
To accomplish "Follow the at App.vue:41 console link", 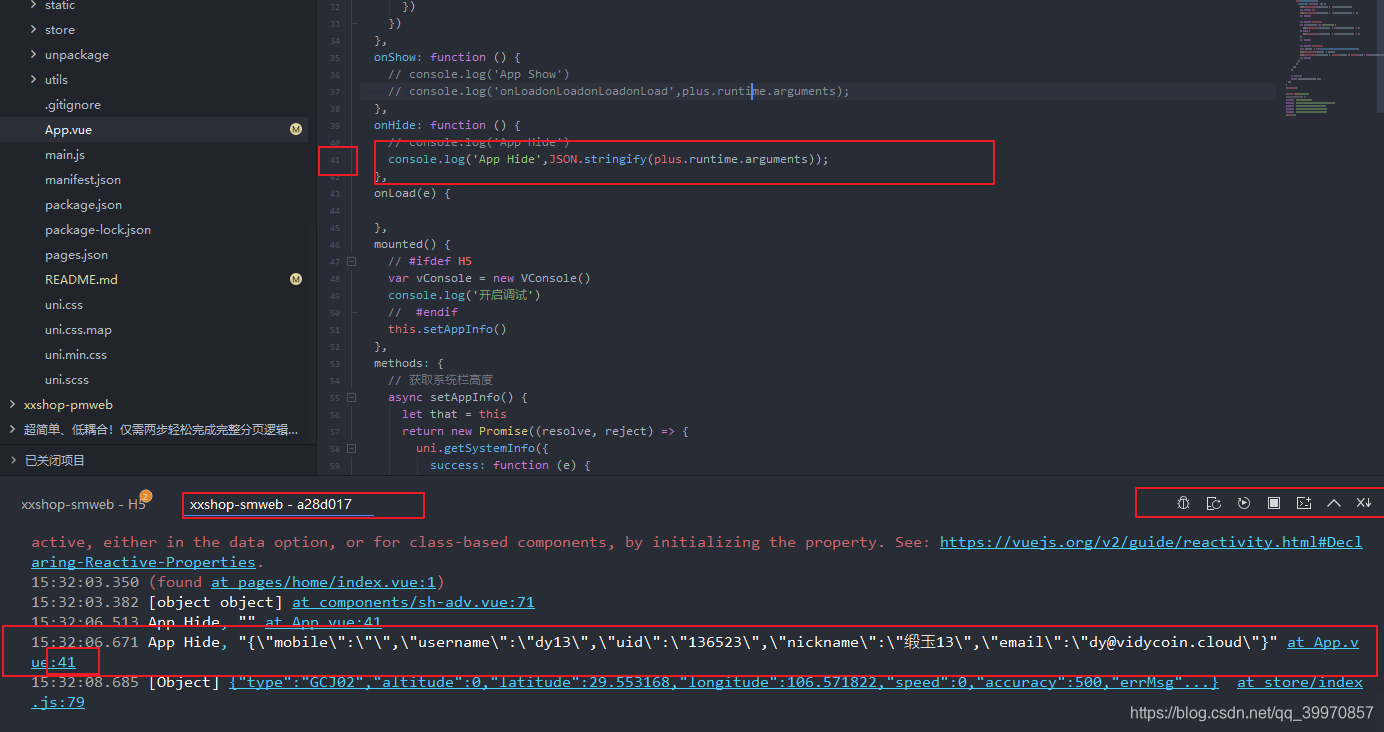I will click(1322, 641).
